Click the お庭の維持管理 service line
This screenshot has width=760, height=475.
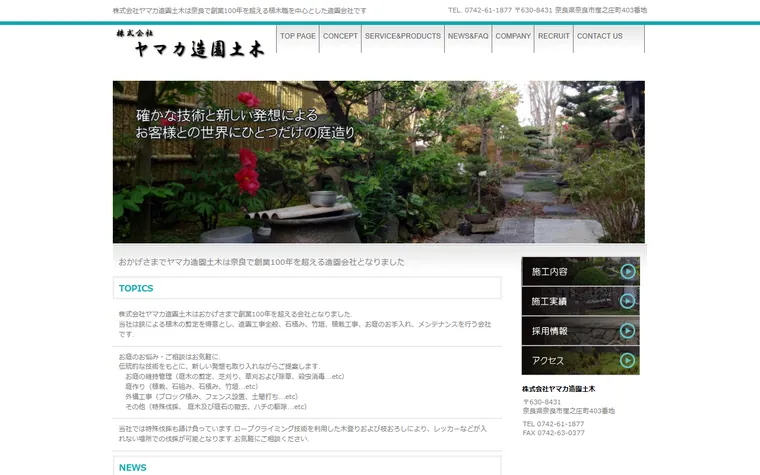coord(235,377)
